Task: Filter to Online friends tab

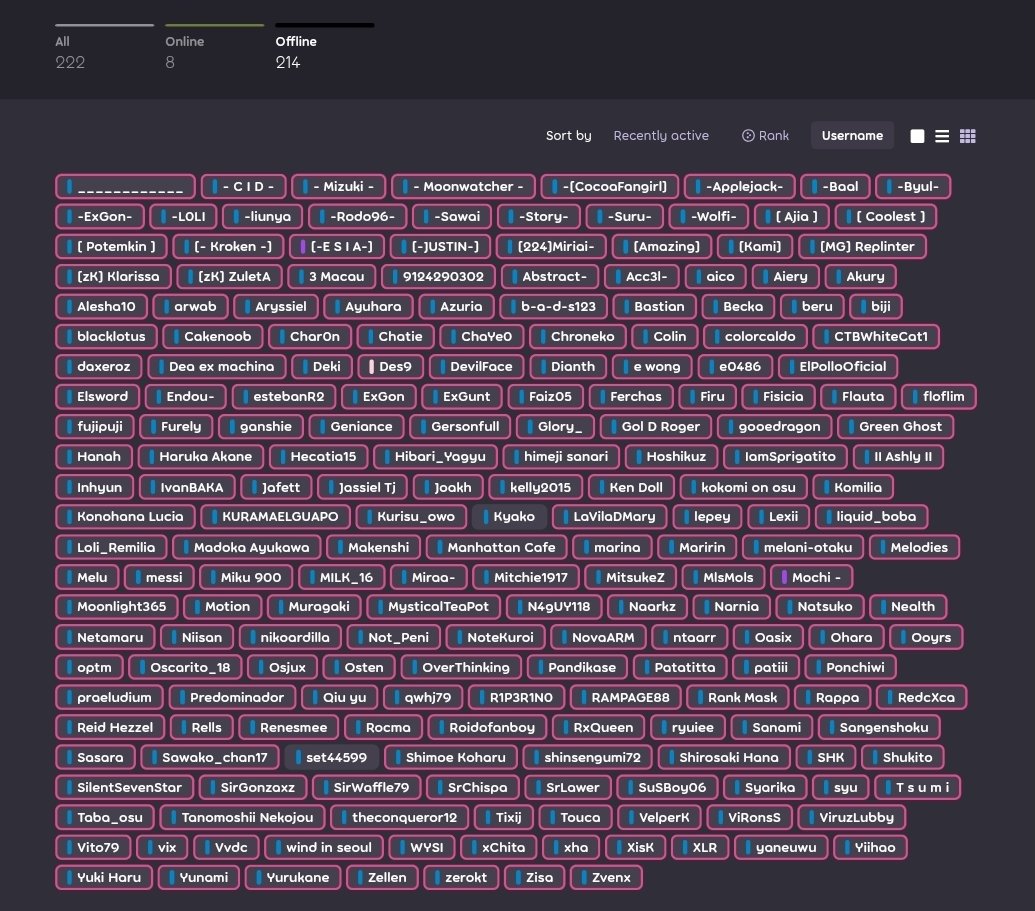Action: point(215,48)
